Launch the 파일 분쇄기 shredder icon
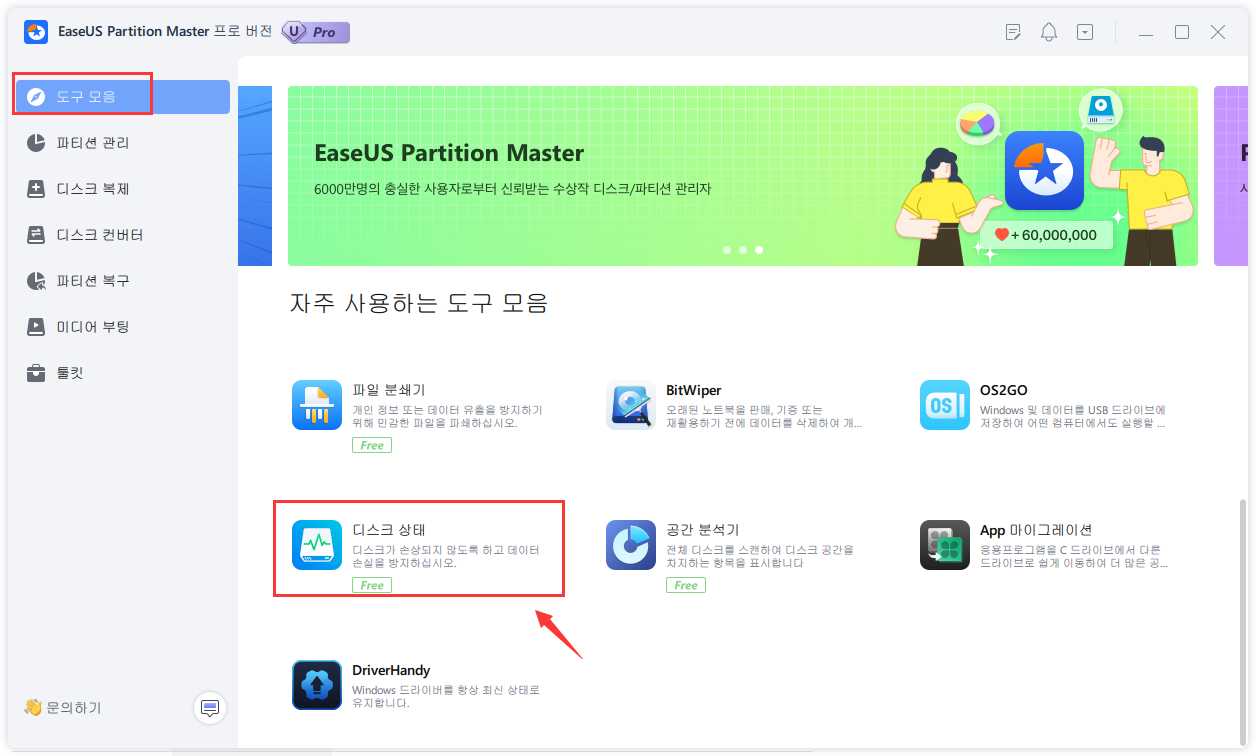Image resolution: width=1256 pixels, height=756 pixels. tap(317, 405)
